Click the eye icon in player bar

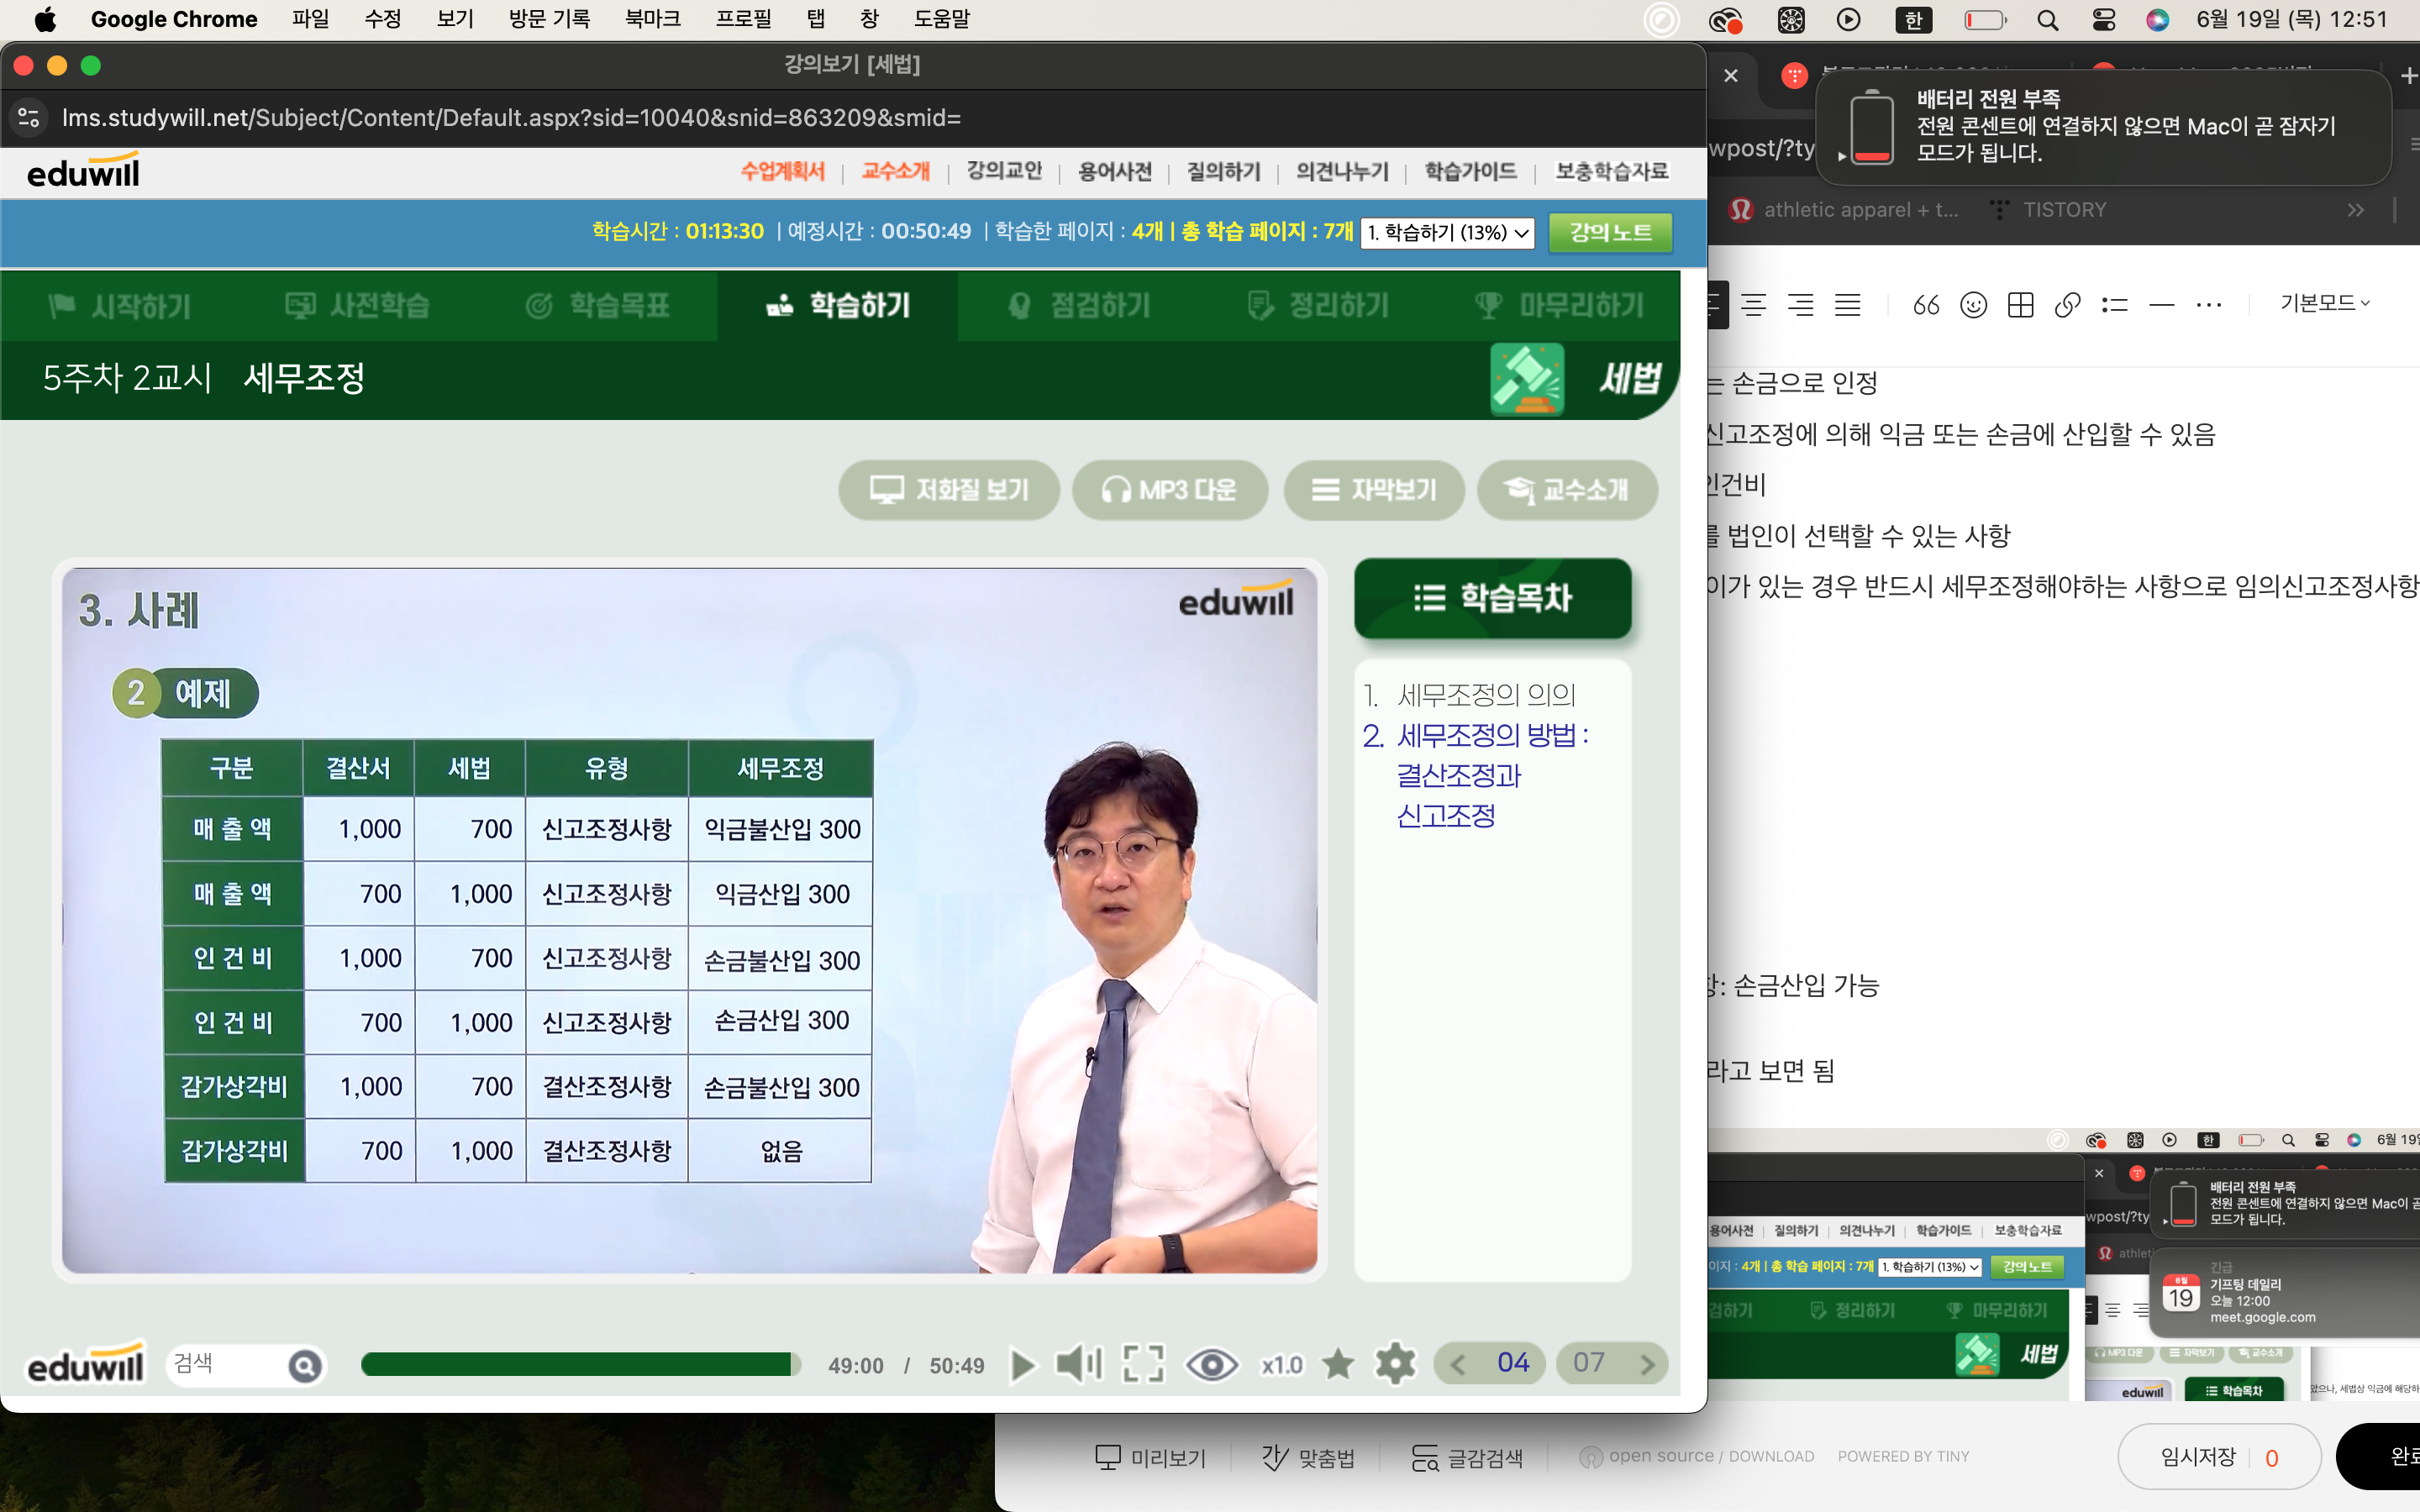[x=1211, y=1364]
